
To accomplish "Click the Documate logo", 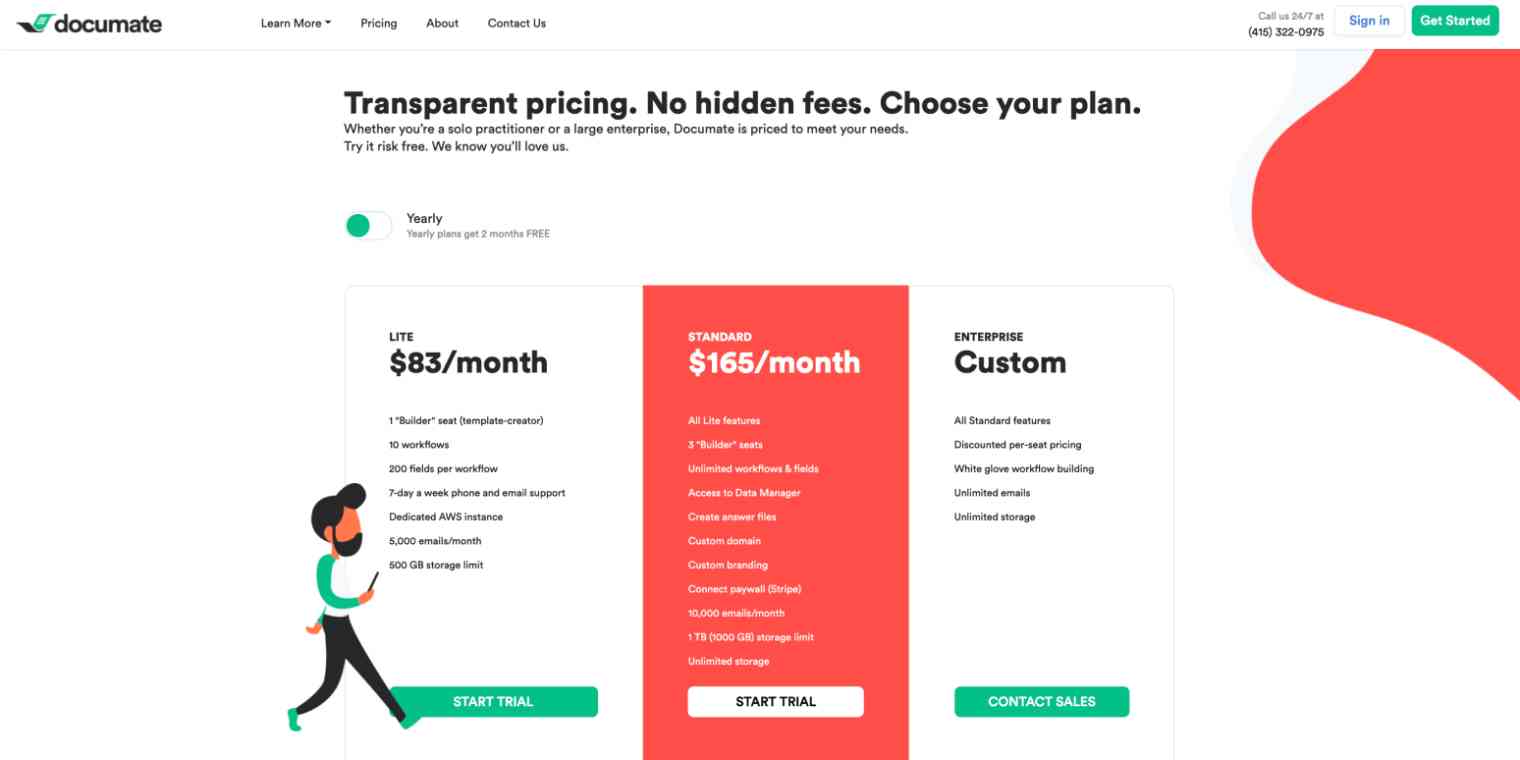I will tap(89, 23).
